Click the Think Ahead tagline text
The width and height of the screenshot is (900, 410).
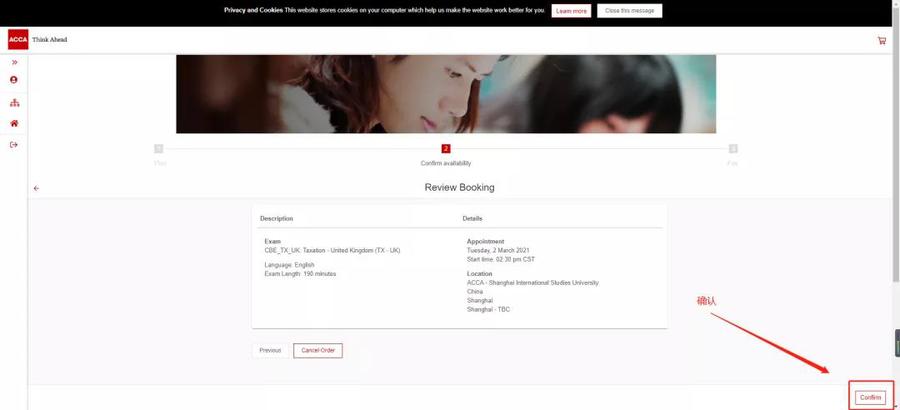[50, 40]
